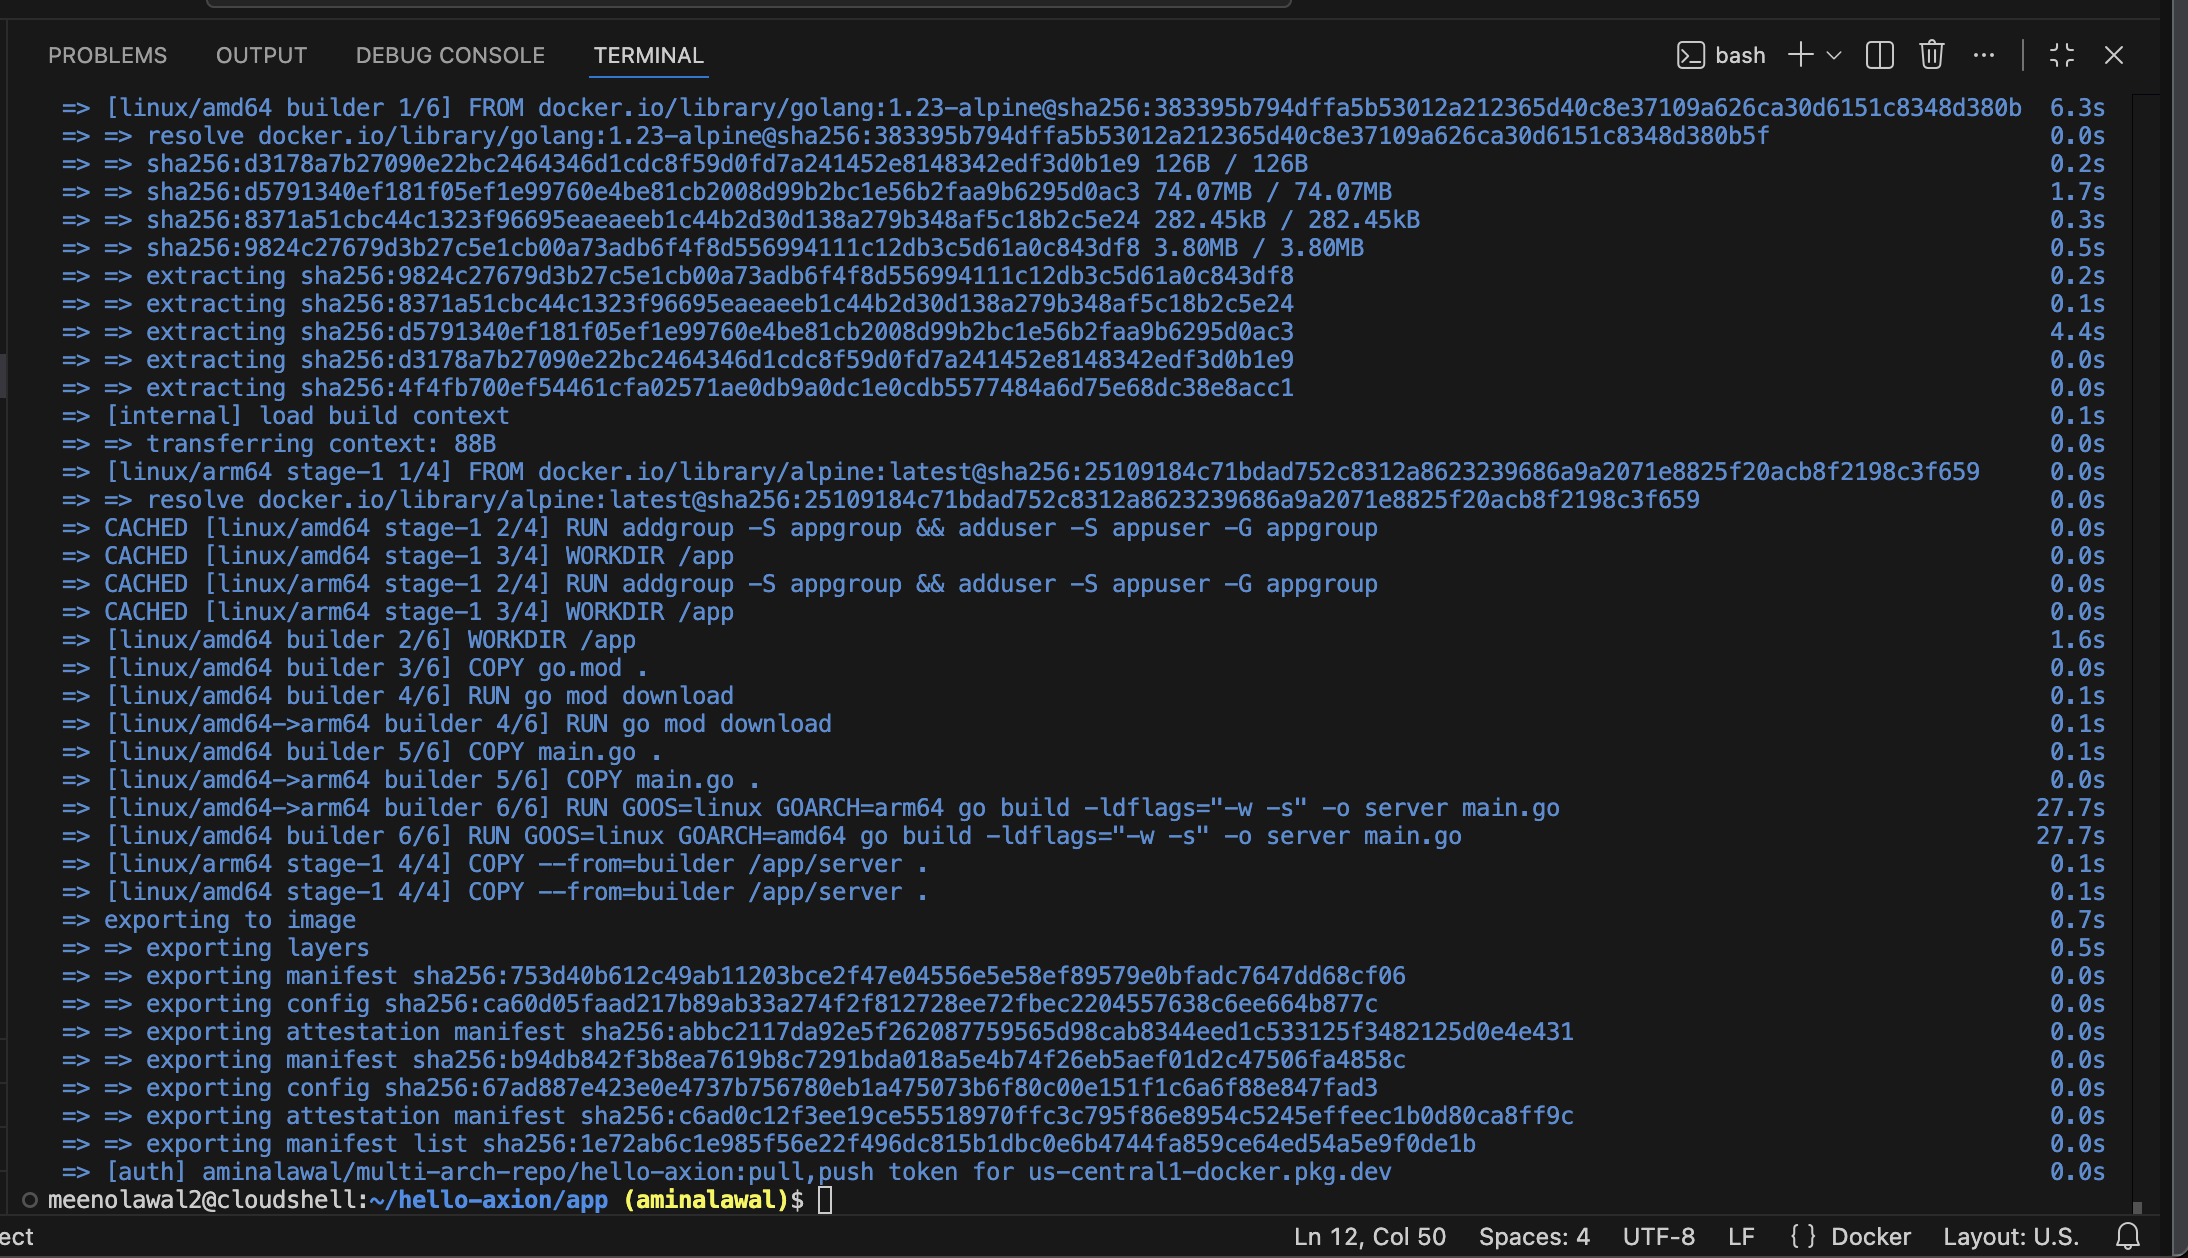The image size is (2188, 1258).
Task: Click the path ~/hello-axion/app in prompt
Action: (x=487, y=1200)
